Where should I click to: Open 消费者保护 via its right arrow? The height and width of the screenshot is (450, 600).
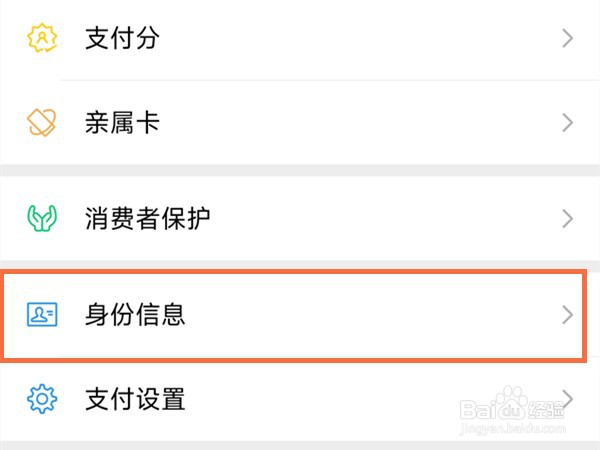(567, 218)
